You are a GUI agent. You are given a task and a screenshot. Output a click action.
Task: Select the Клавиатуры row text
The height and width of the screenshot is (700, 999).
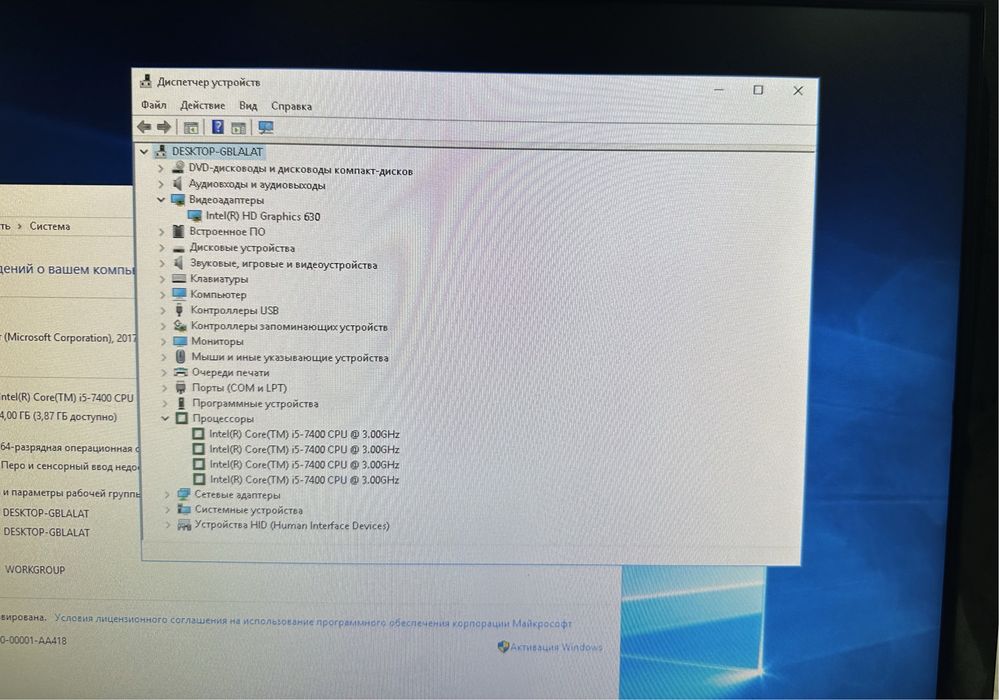[219, 278]
